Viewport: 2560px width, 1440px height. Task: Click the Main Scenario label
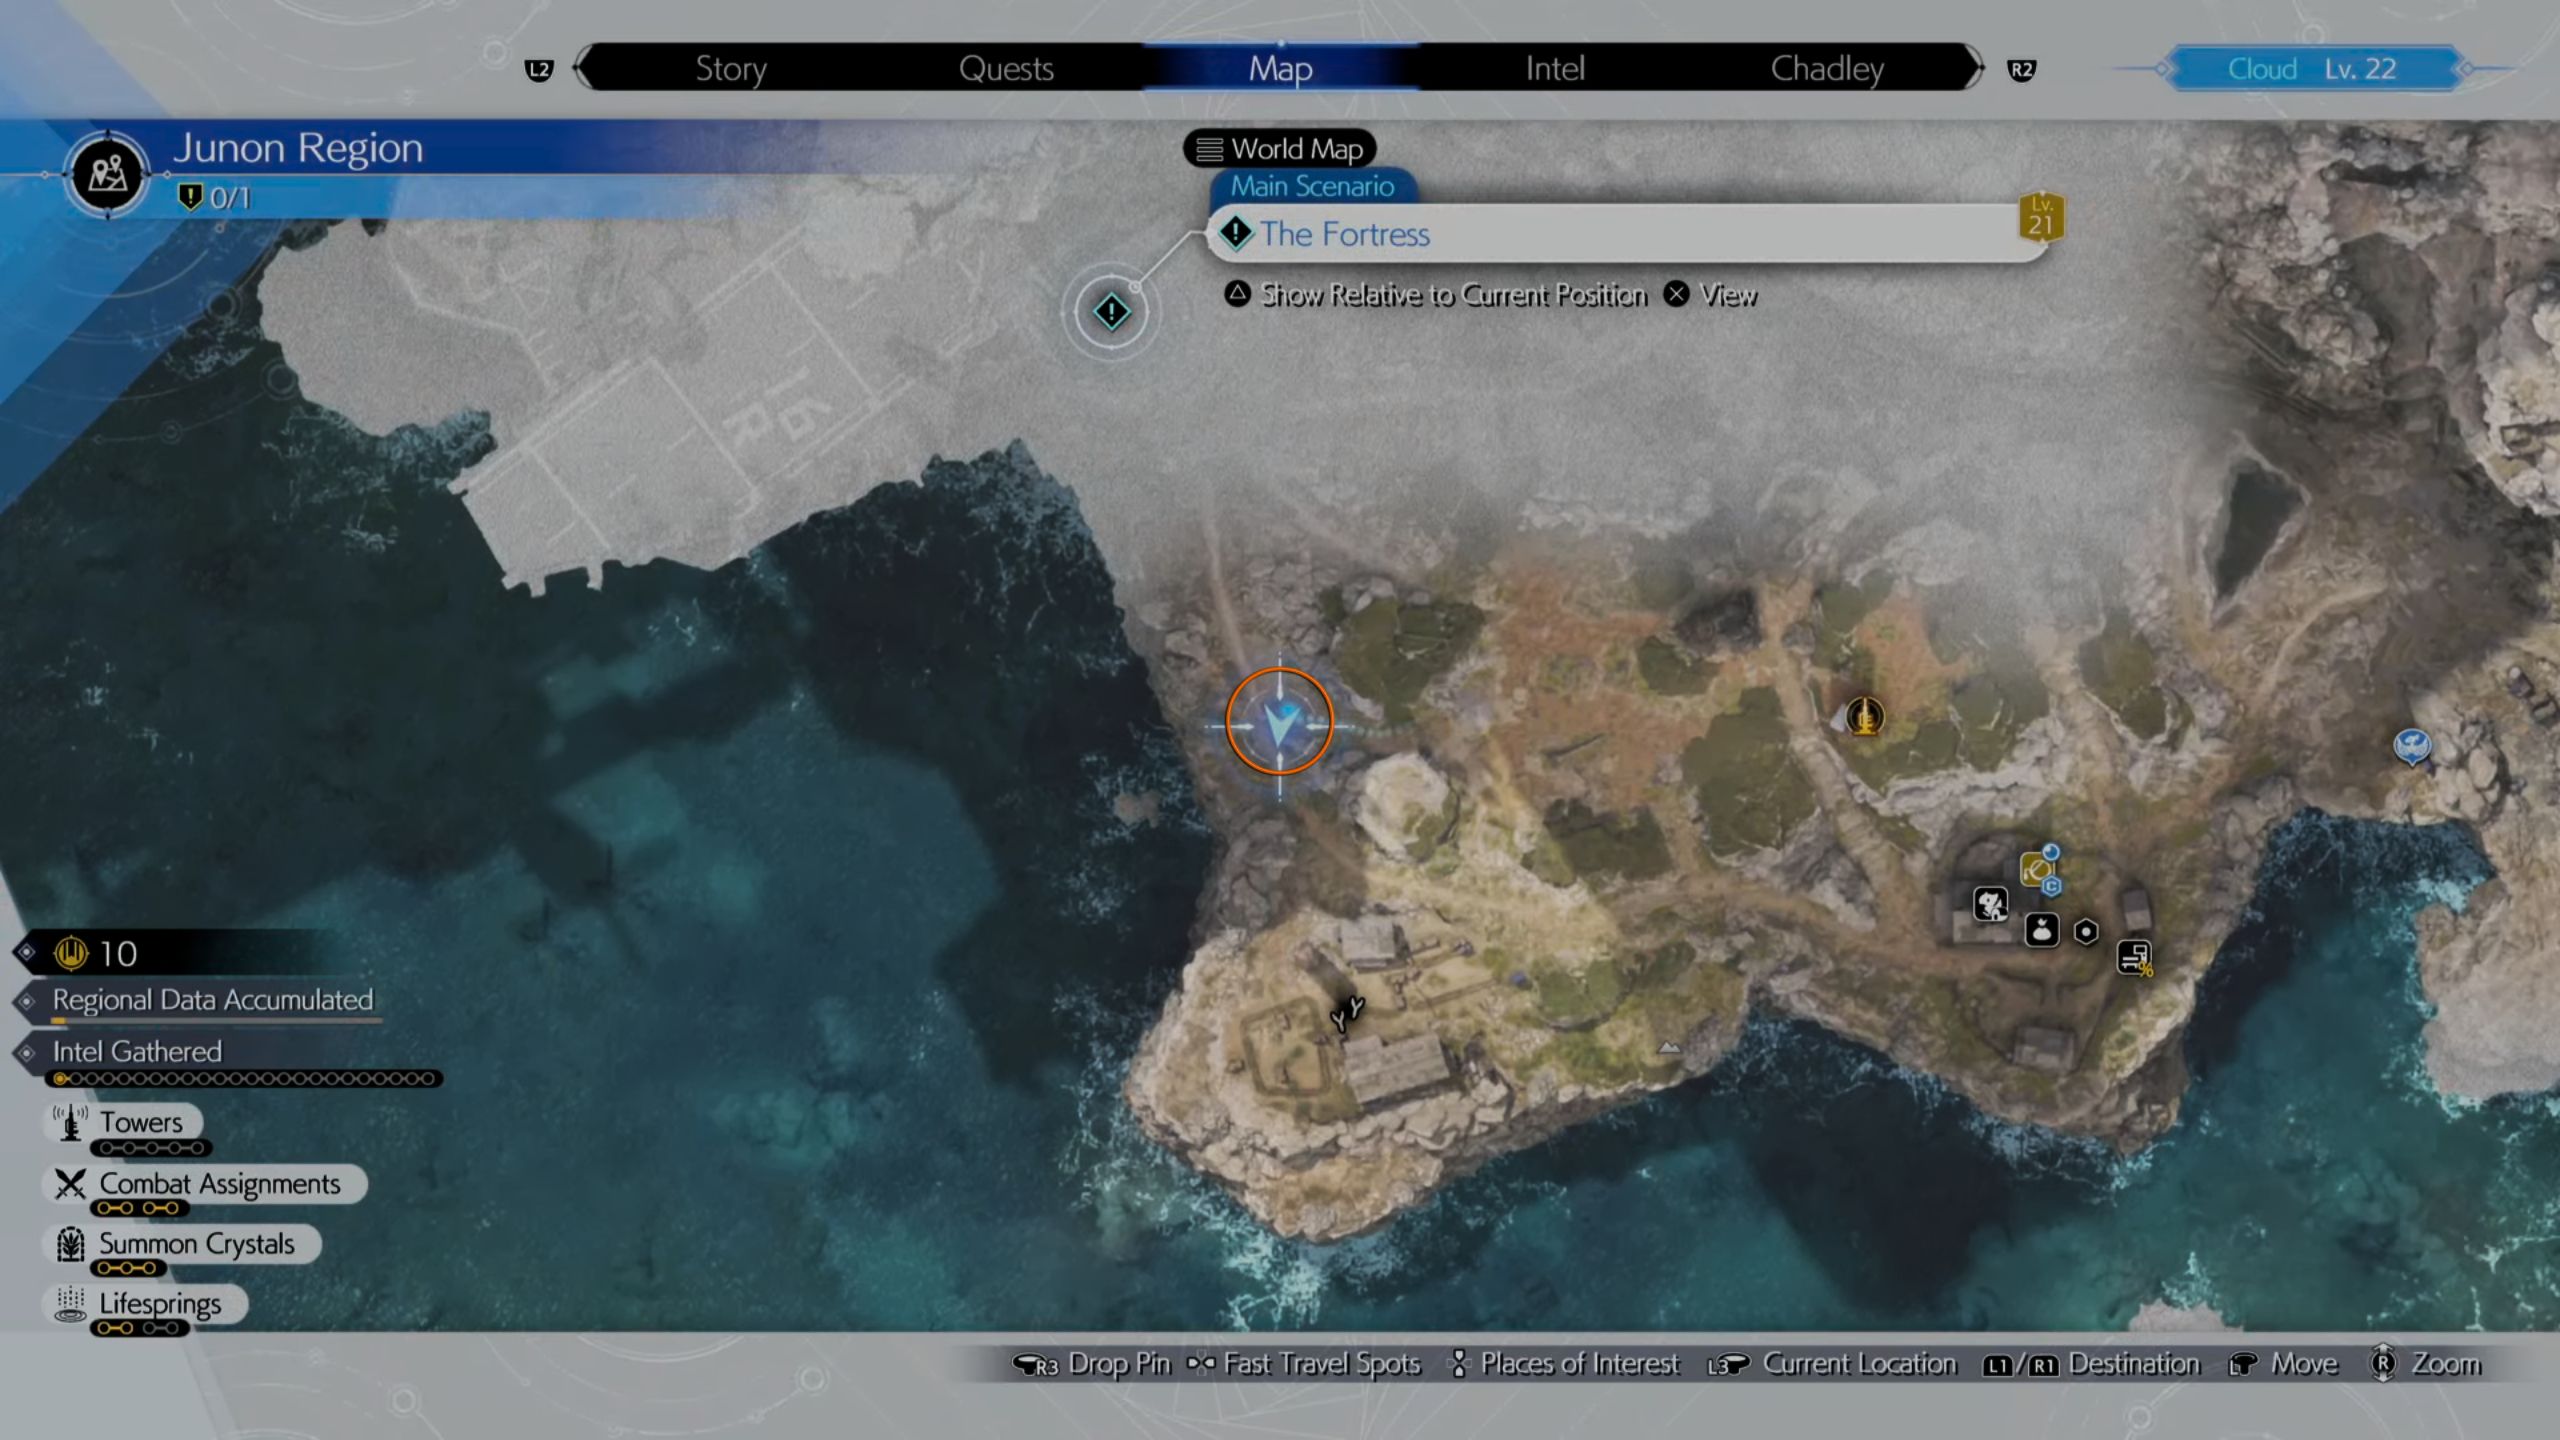1312,186
